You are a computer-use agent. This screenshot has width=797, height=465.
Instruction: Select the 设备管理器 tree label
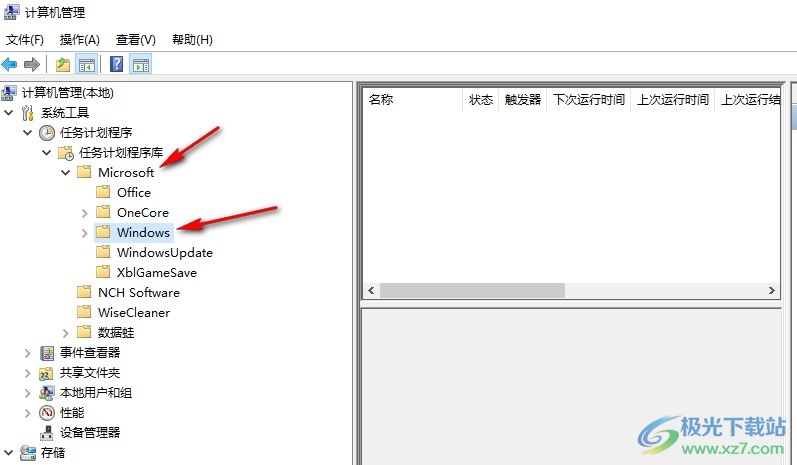click(x=90, y=432)
